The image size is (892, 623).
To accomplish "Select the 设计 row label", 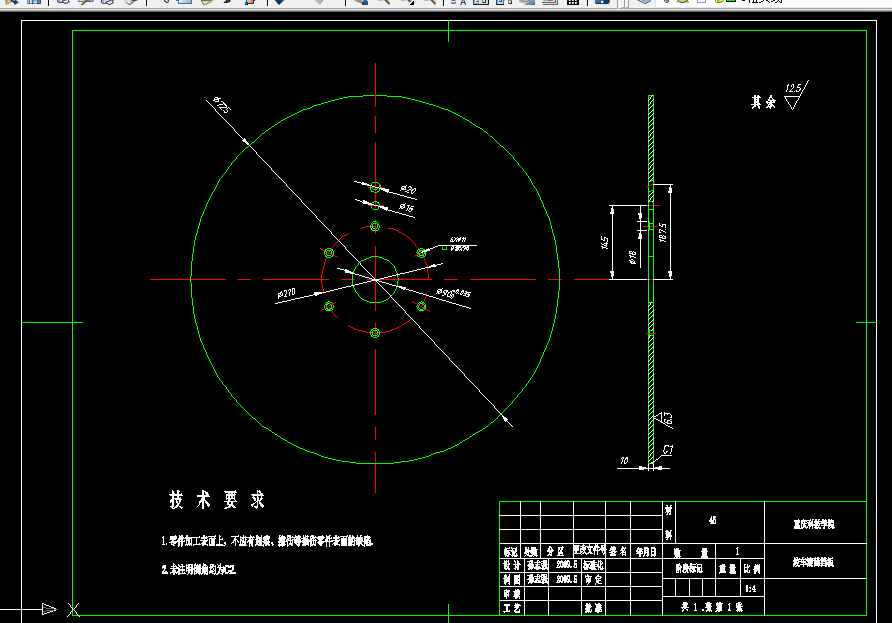I will pos(511,565).
